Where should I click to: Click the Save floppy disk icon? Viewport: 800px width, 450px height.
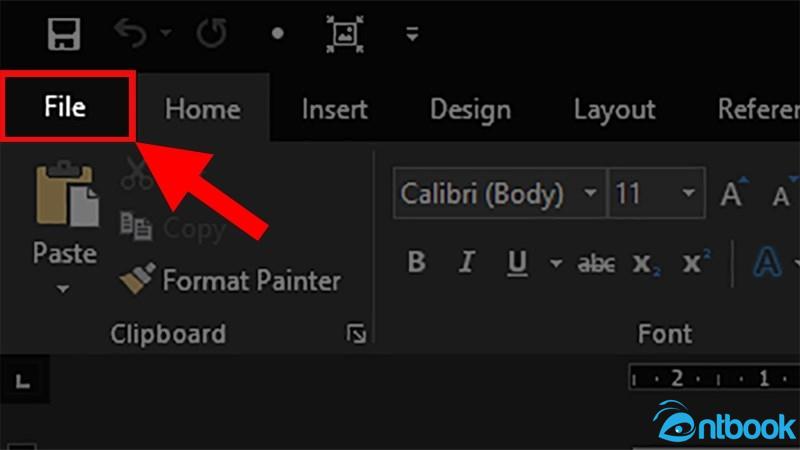(x=64, y=34)
